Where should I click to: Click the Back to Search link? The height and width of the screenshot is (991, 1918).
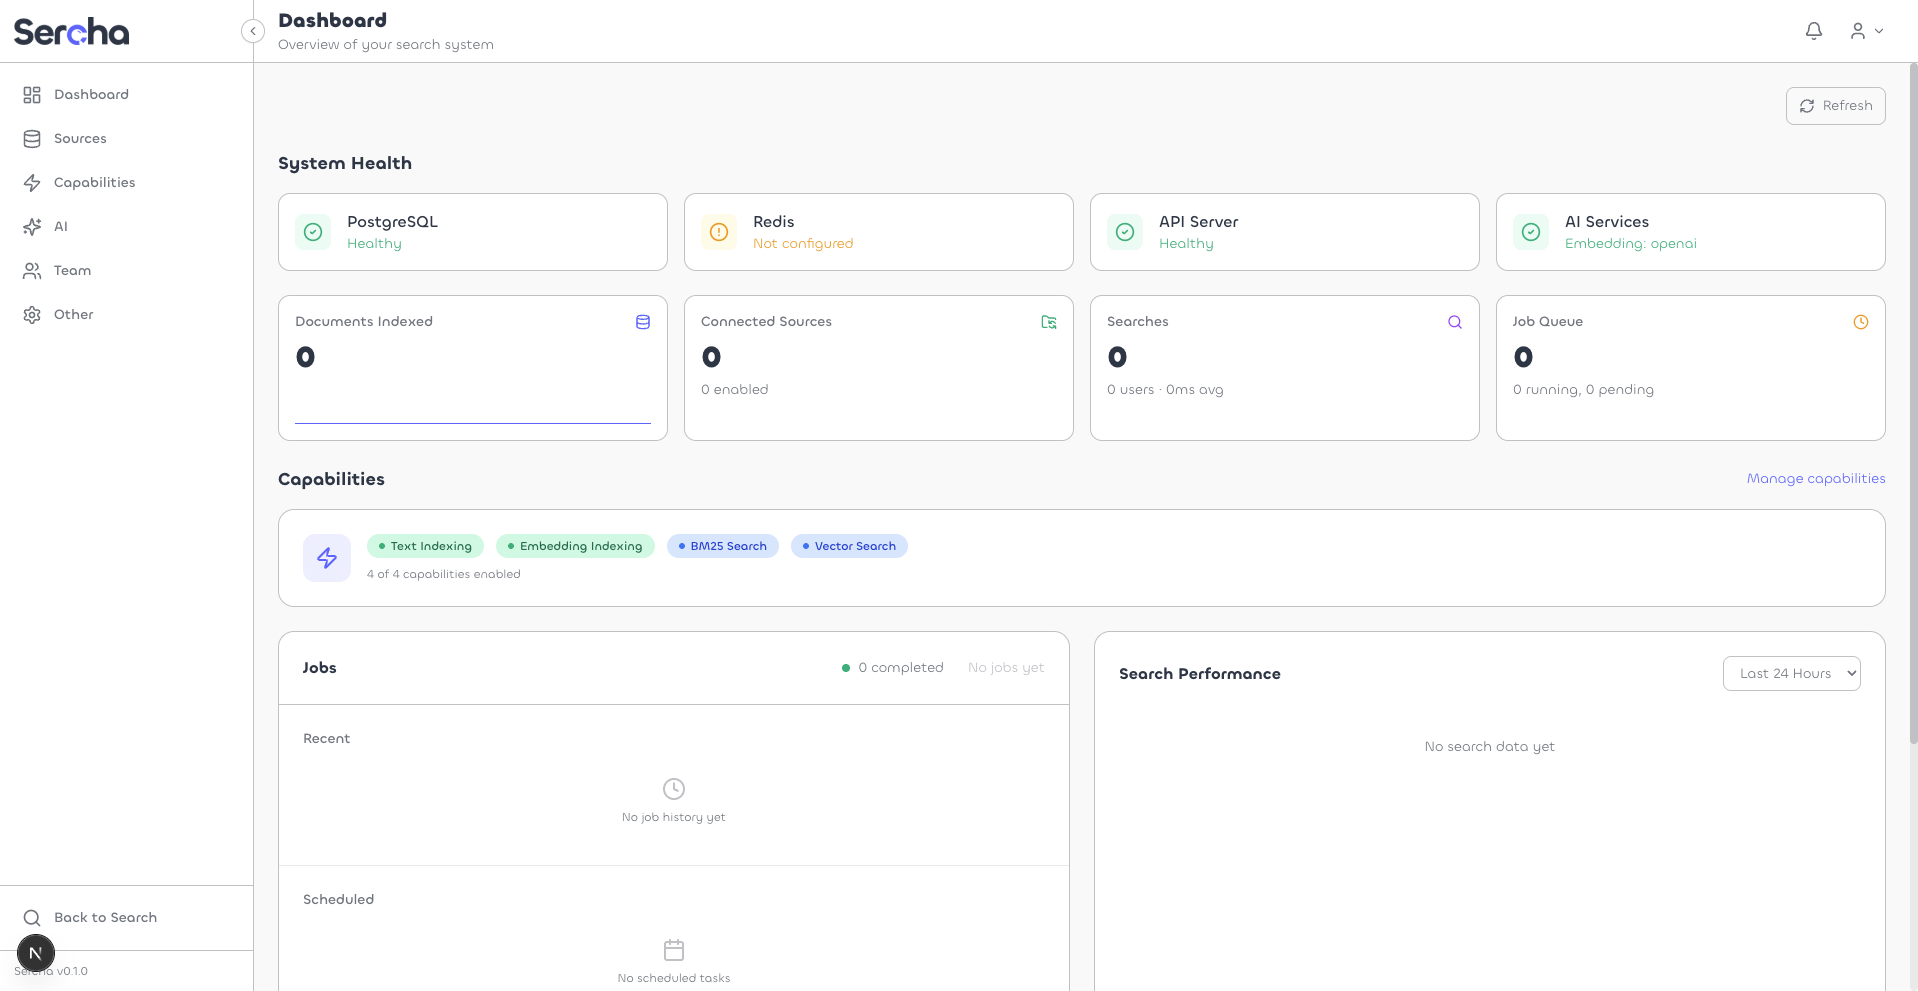click(105, 918)
